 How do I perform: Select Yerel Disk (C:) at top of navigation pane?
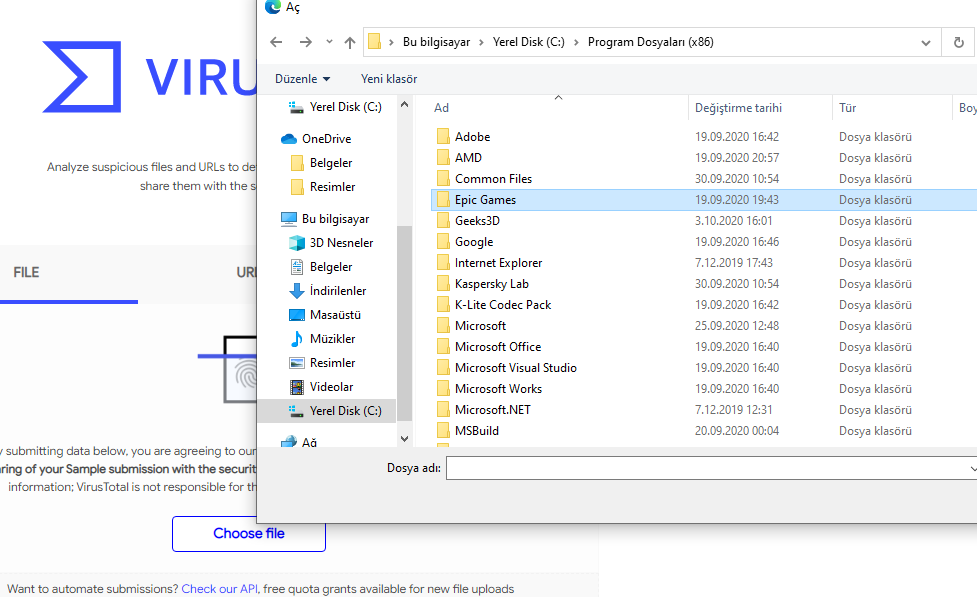pyautogui.click(x=335, y=107)
